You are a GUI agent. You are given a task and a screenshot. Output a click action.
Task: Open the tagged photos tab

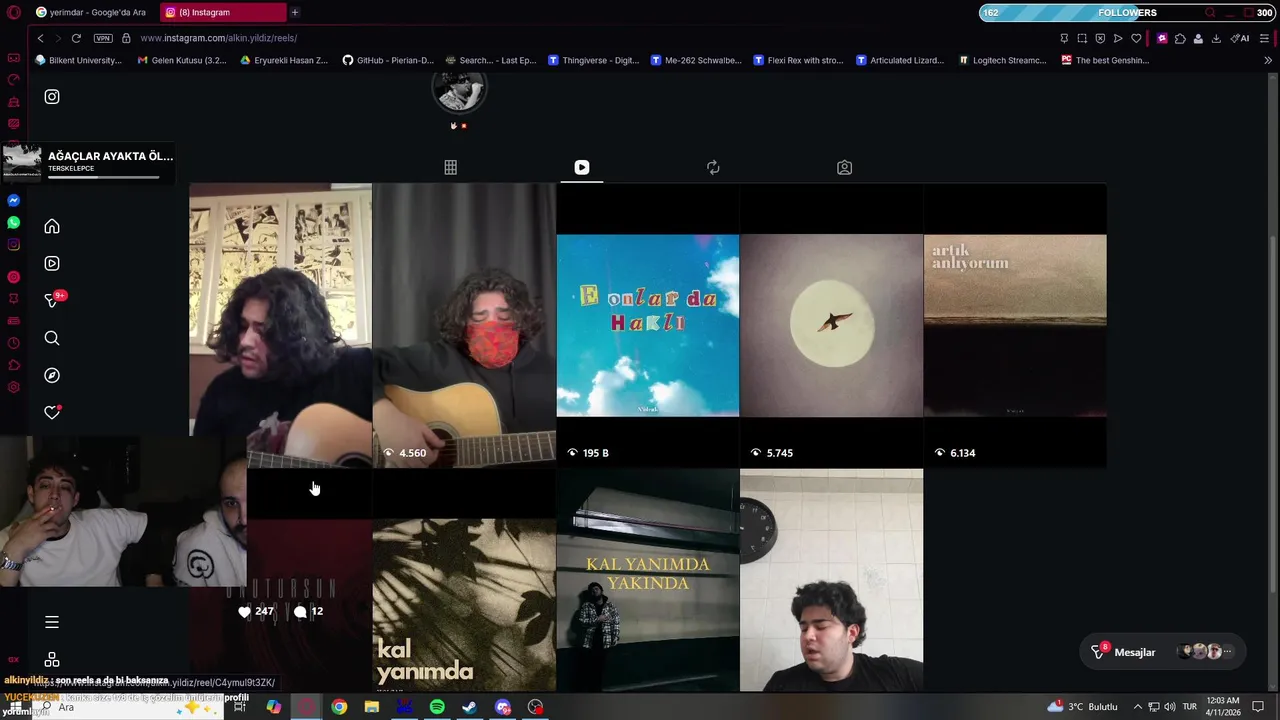pyautogui.click(x=844, y=167)
